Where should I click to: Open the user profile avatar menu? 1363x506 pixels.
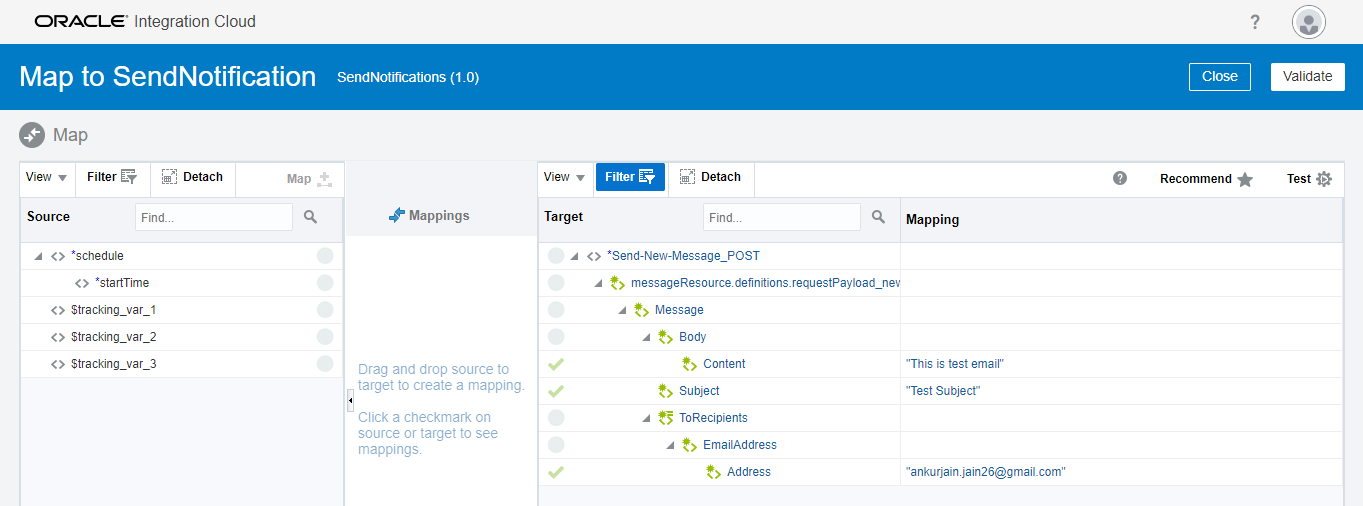1308,22
